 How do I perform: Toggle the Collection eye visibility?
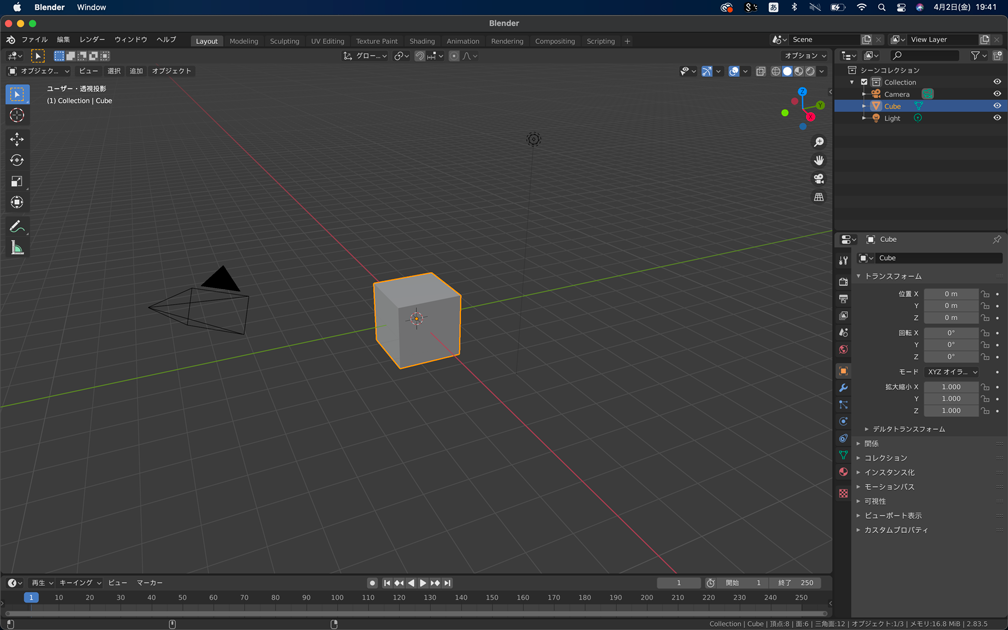pyautogui.click(x=997, y=82)
